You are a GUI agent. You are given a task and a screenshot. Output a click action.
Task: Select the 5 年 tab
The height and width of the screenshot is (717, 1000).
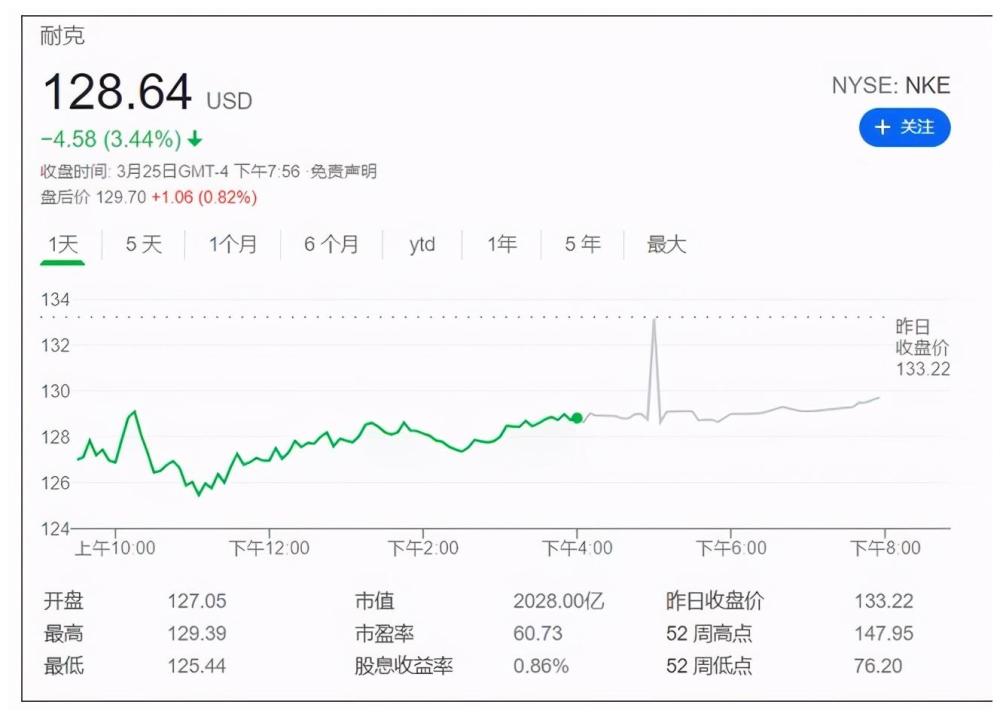[583, 244]
